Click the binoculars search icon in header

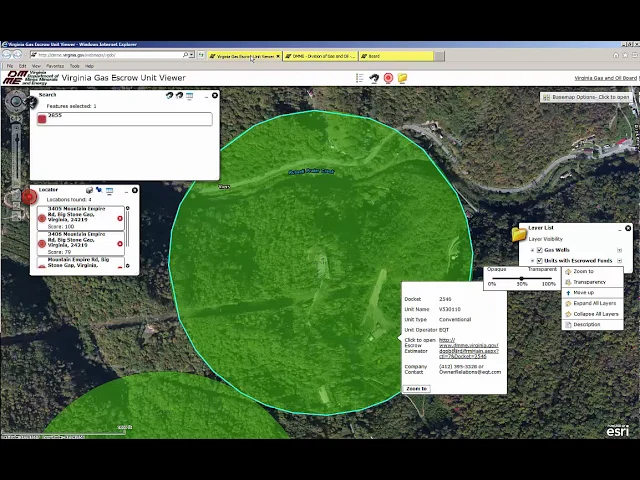[374, 78]
